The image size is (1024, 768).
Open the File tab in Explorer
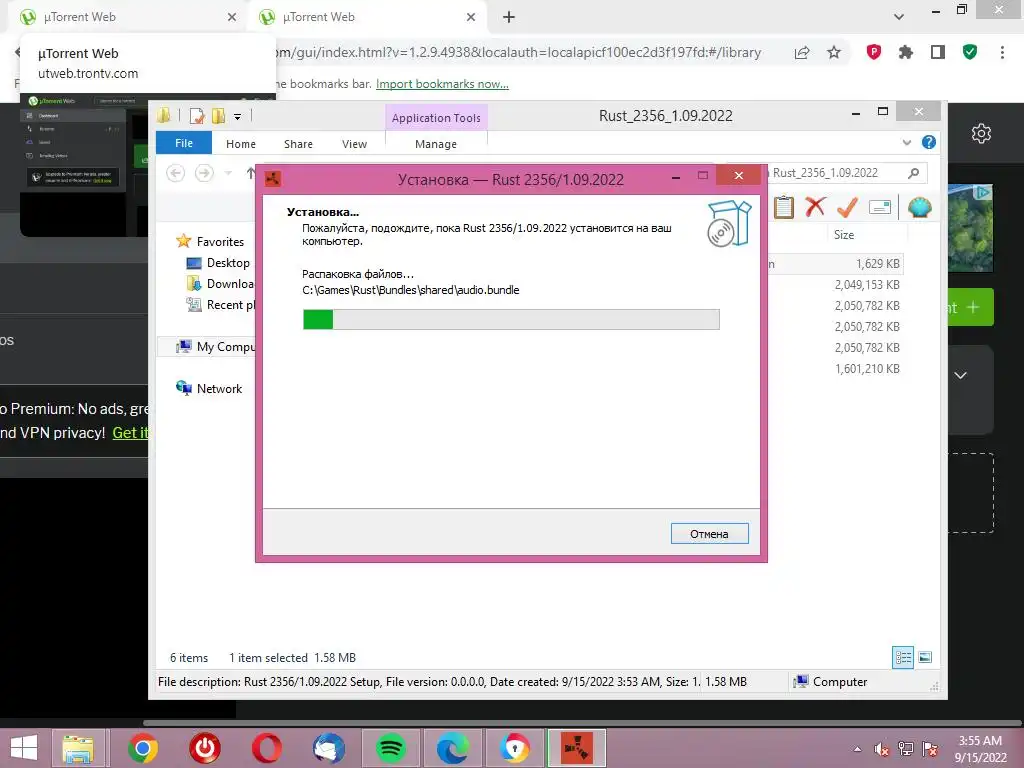tap(184, 143)
